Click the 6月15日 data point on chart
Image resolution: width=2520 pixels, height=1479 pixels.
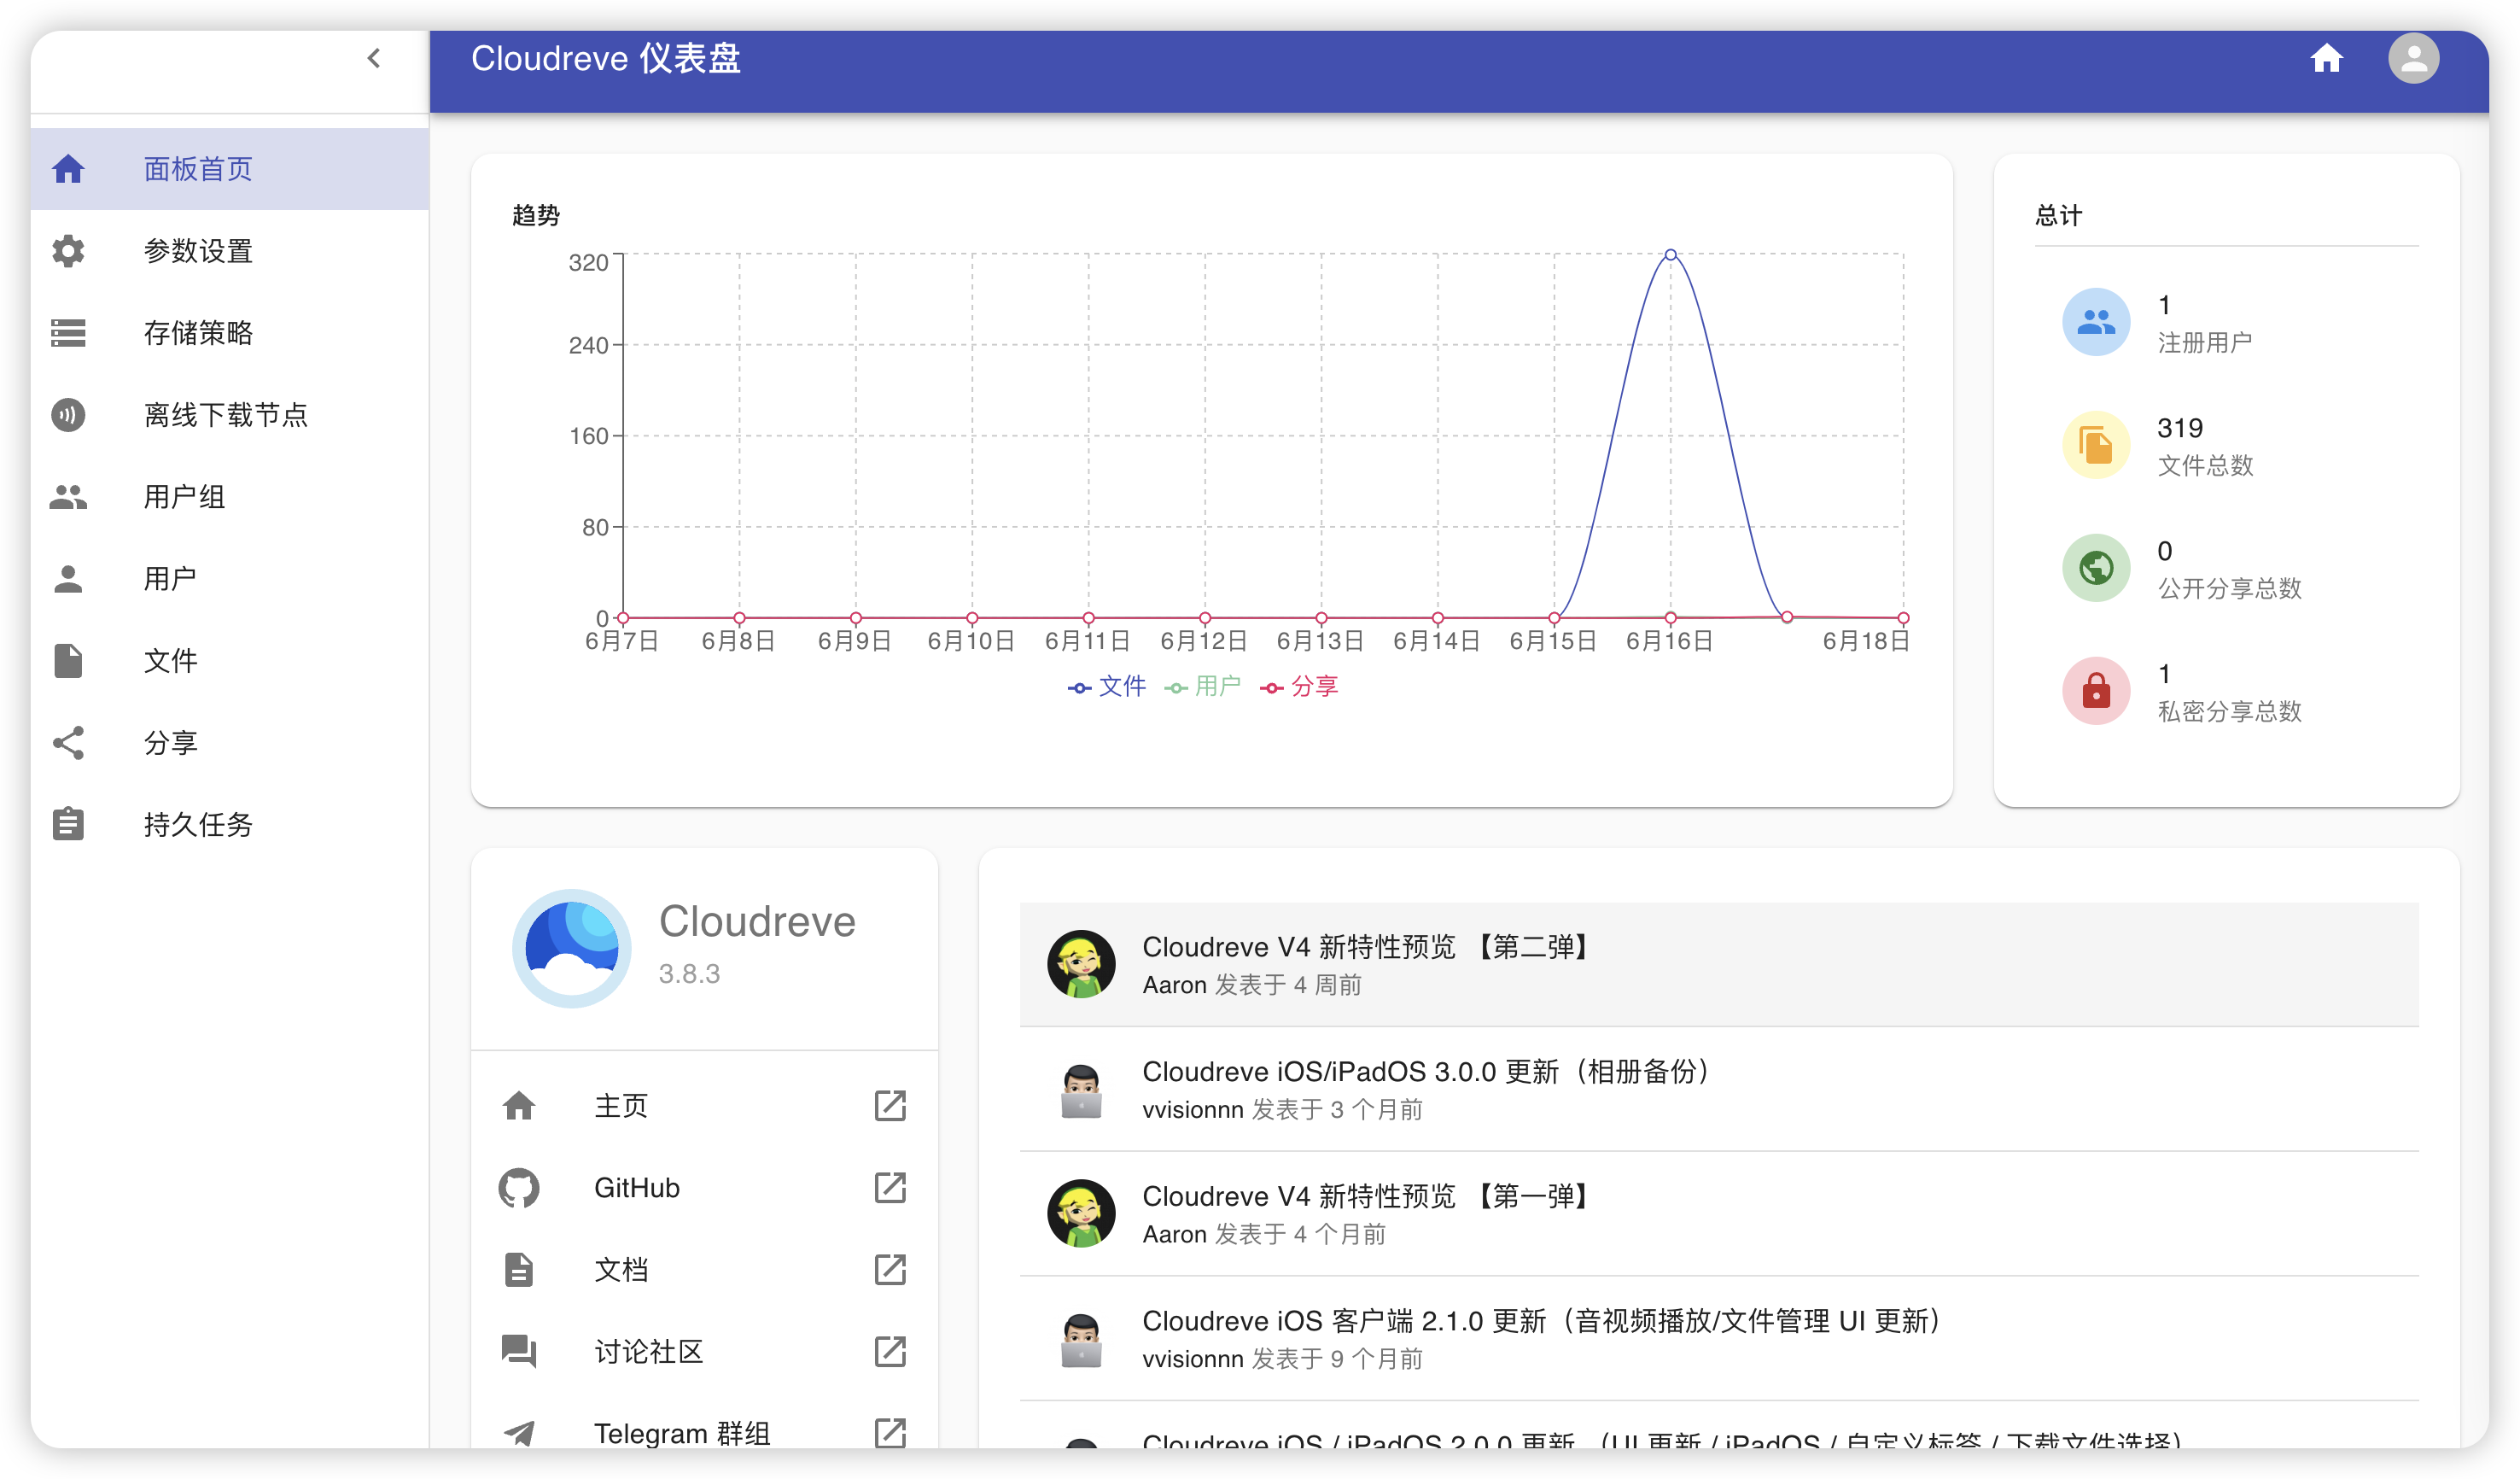coord(1554,618)
